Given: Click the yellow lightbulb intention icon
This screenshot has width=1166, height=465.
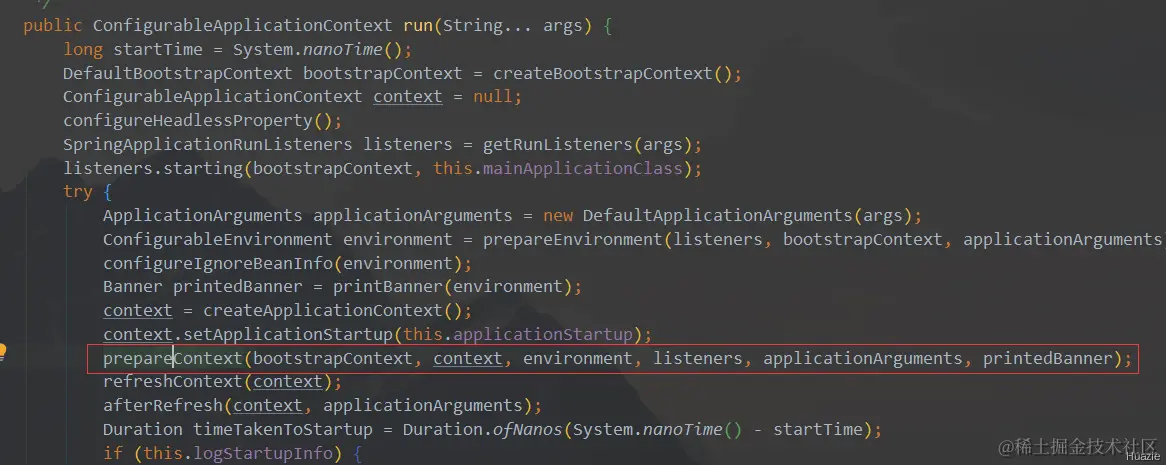Looking at the screenshot, I should [x=2, y=352].
